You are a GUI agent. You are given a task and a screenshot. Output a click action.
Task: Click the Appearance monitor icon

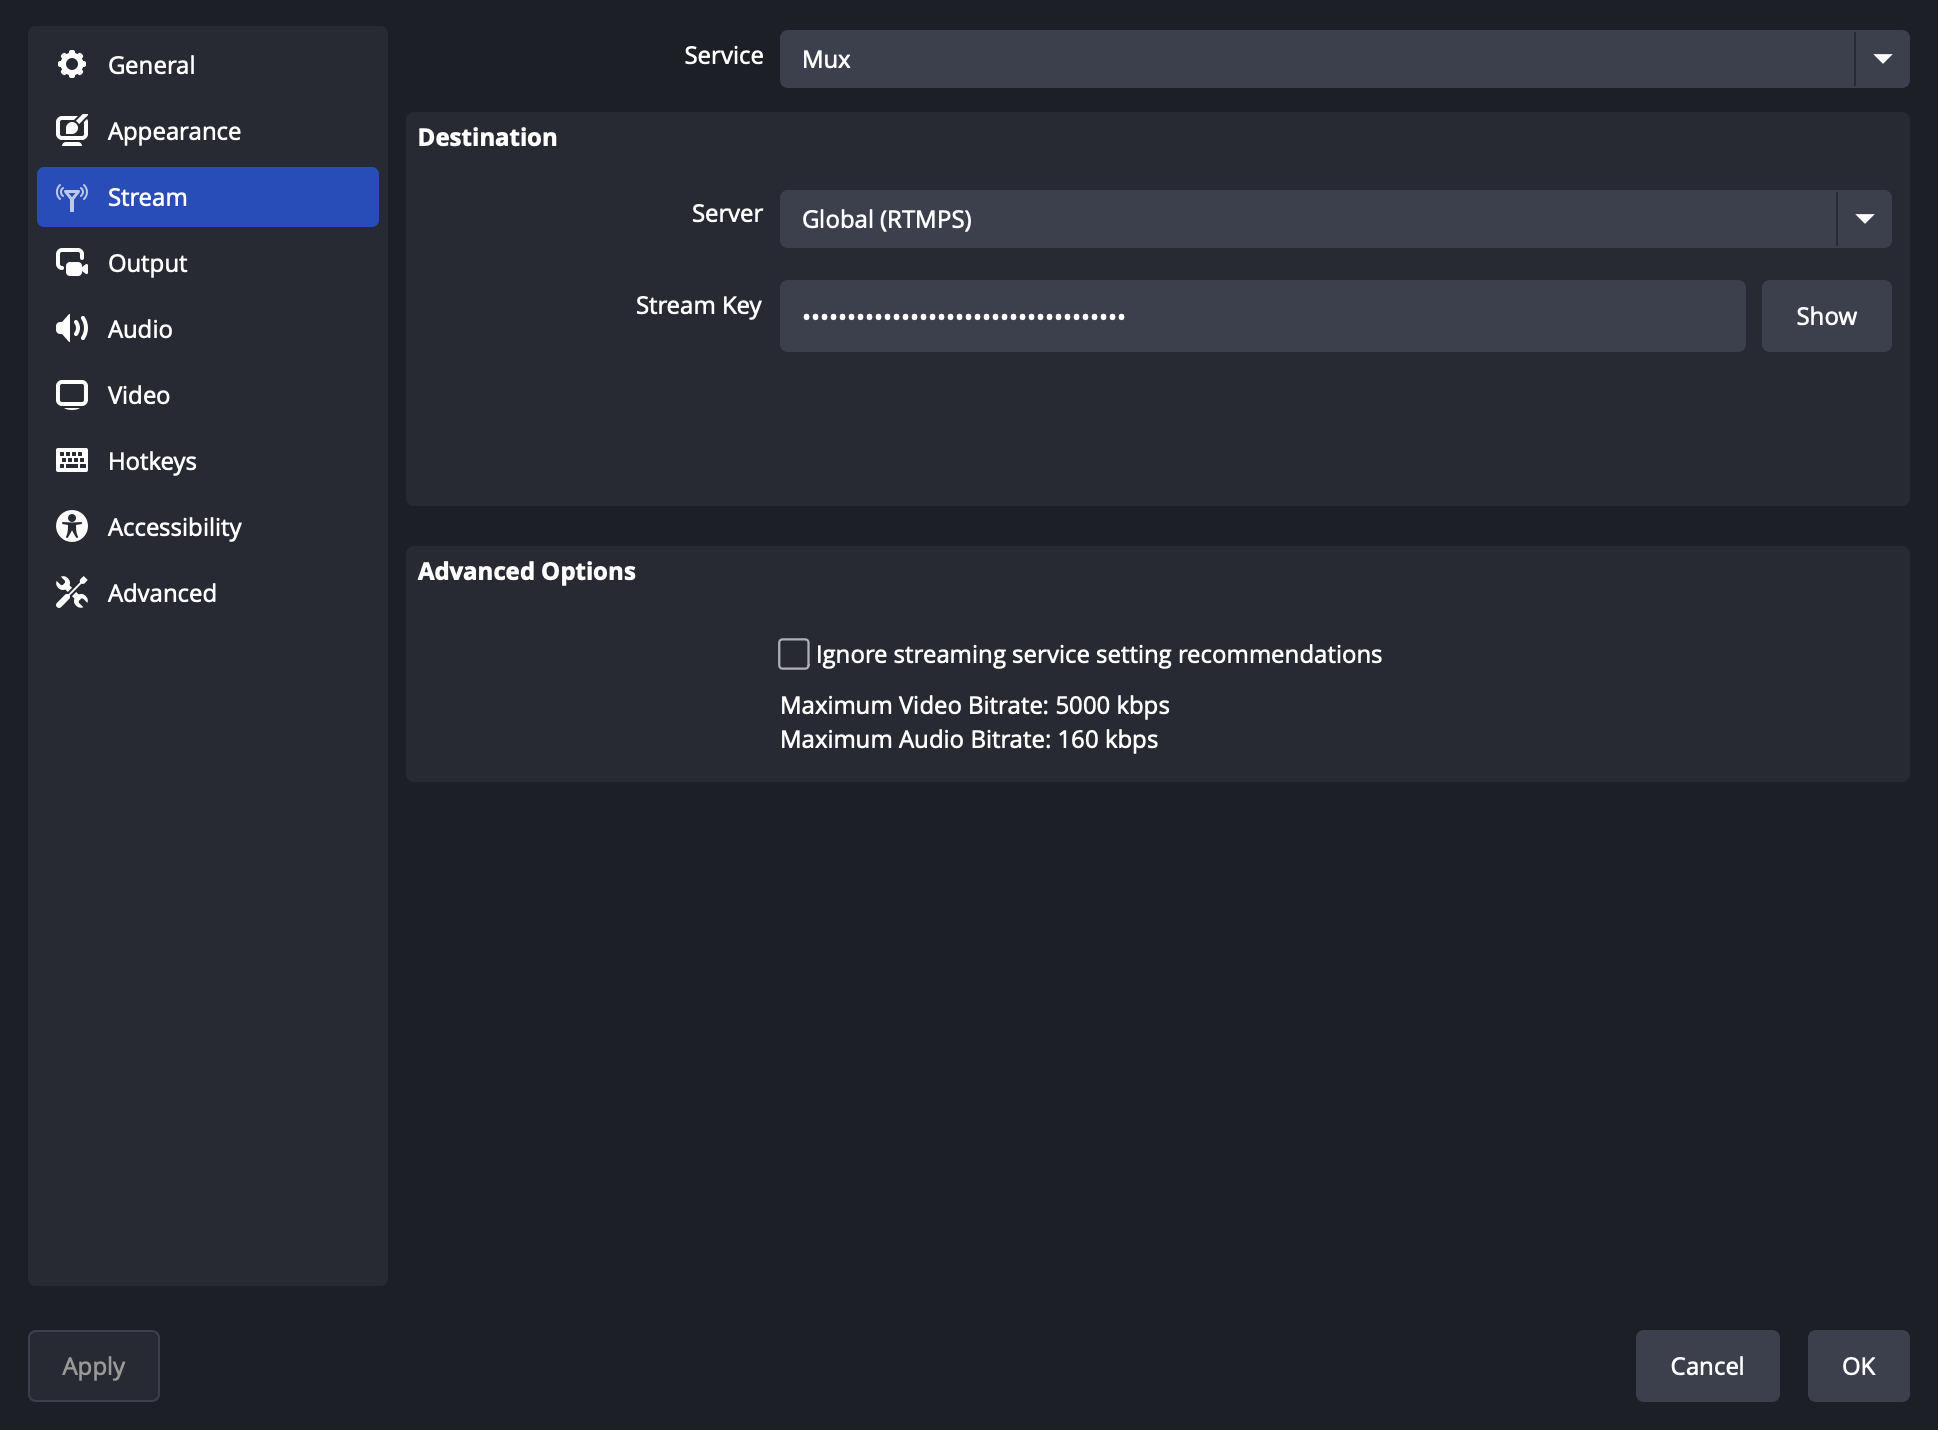(72, 131)
